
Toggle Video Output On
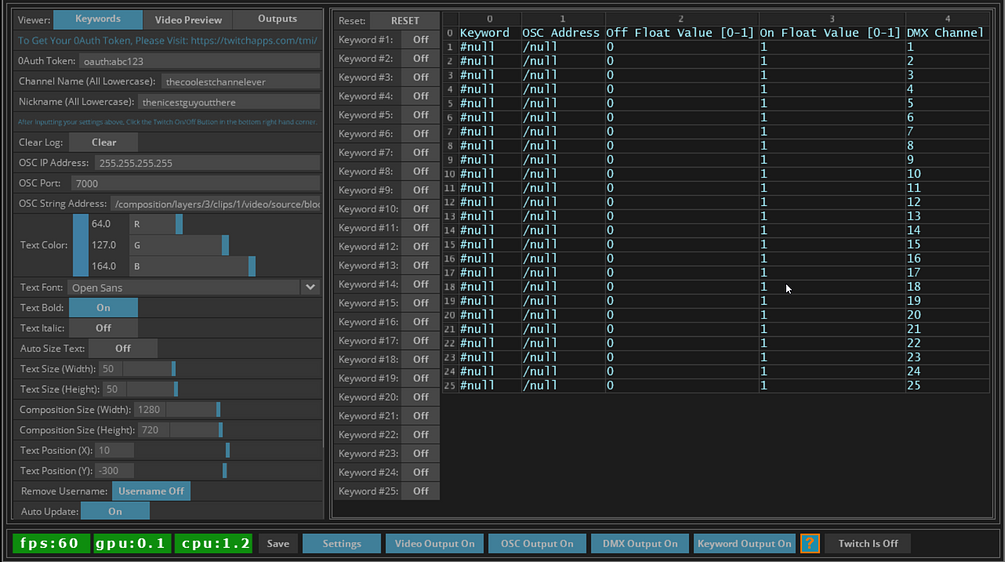(x=435, y=543)
